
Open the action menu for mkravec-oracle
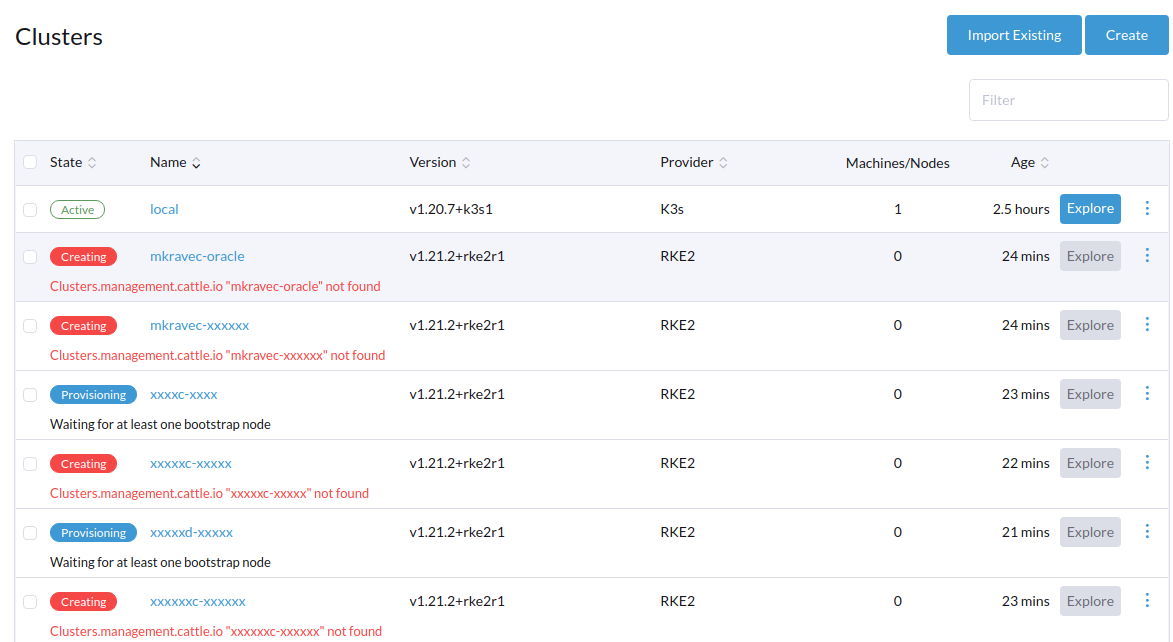(x=1147, y=255)
